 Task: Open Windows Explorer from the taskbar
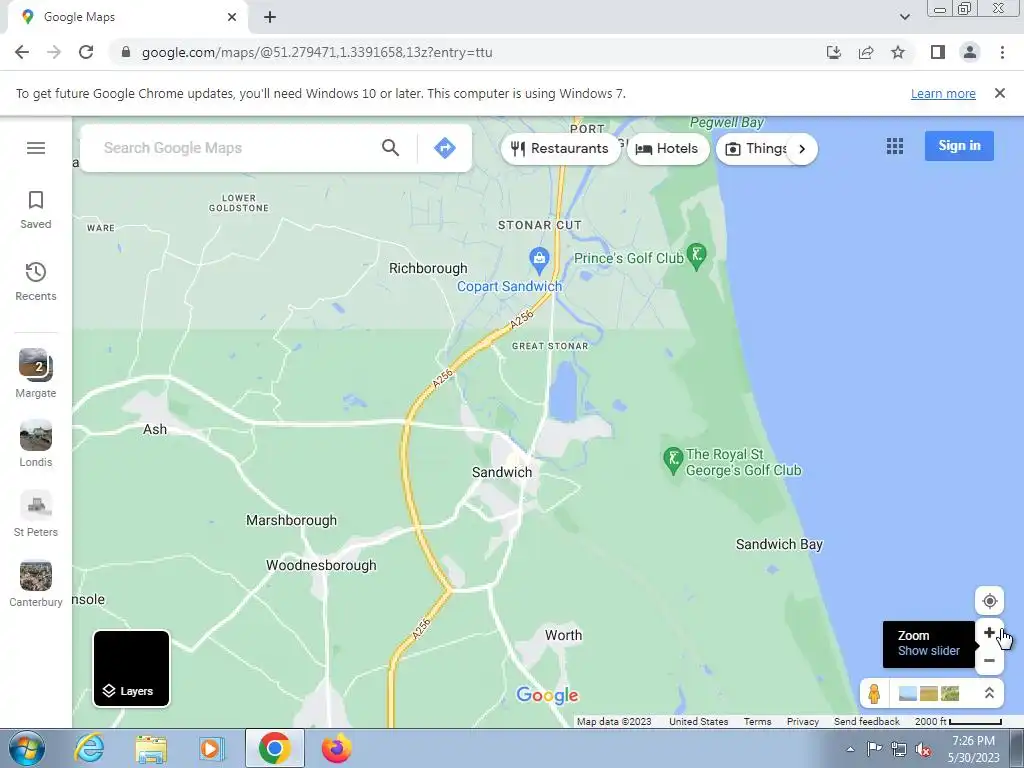click(x=151, y=748)
